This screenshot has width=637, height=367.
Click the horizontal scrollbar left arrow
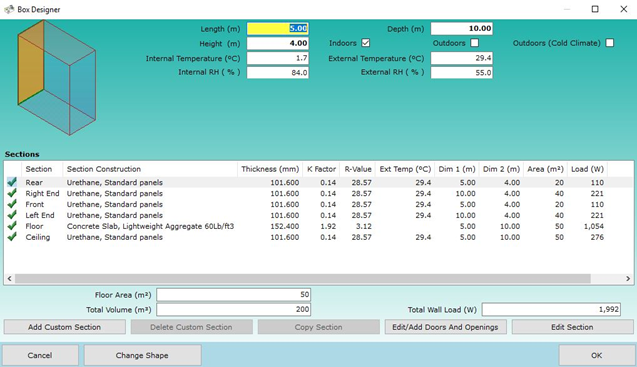(x=9, y=278)
